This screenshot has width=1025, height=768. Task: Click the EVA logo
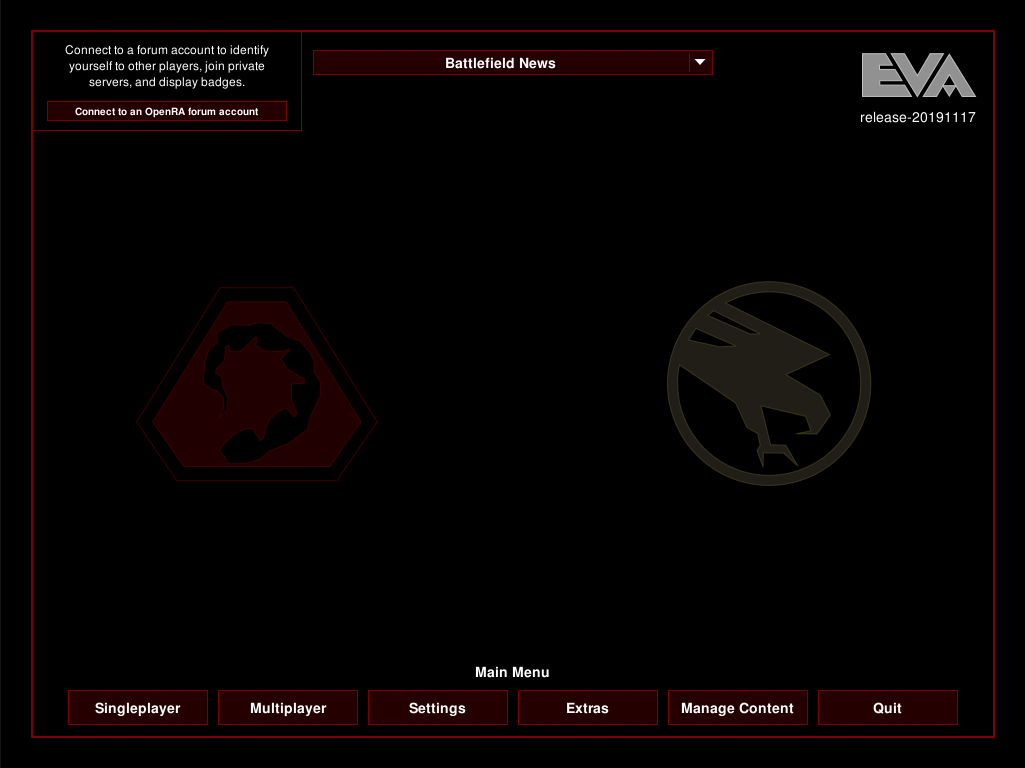(x=918, y=75)
